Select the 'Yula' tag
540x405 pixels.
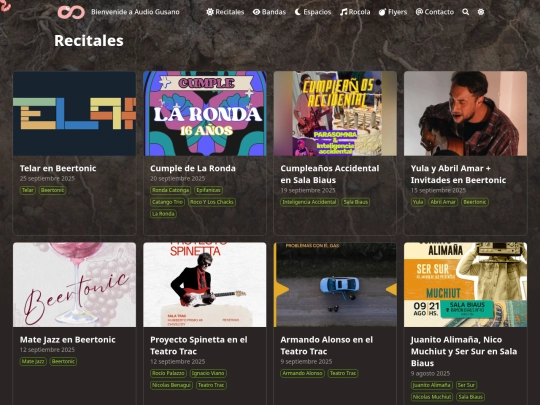click(418, 202)
